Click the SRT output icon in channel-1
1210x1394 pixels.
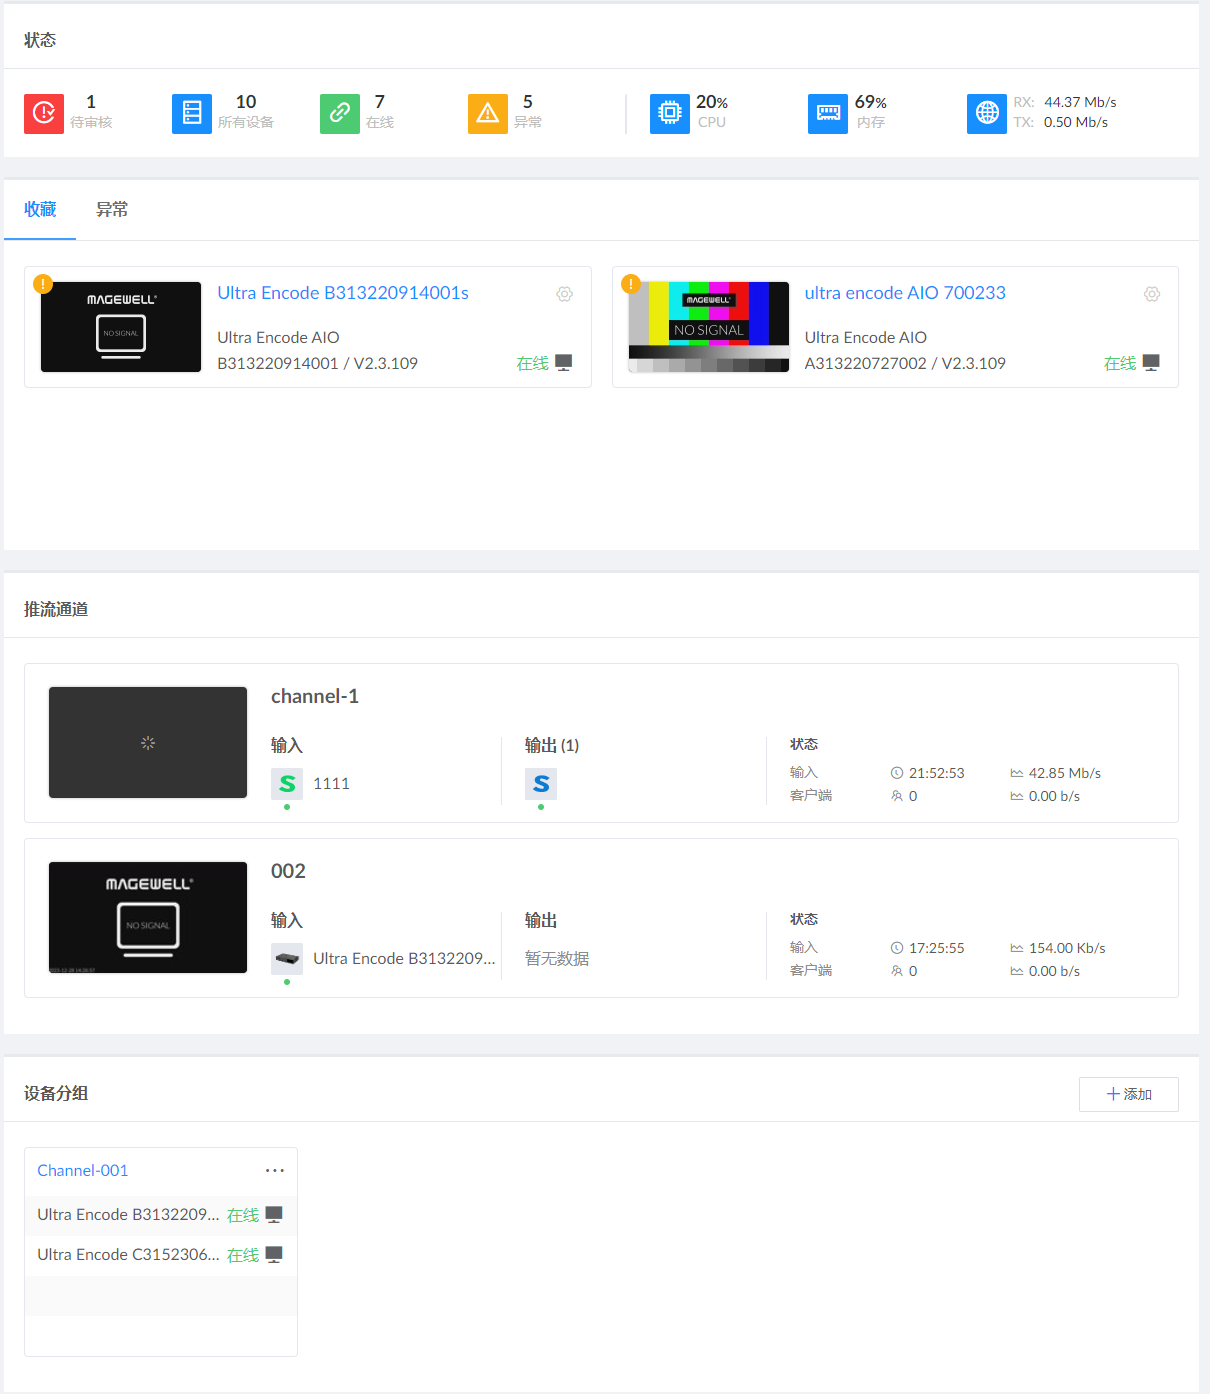click(x=541, y=784)
